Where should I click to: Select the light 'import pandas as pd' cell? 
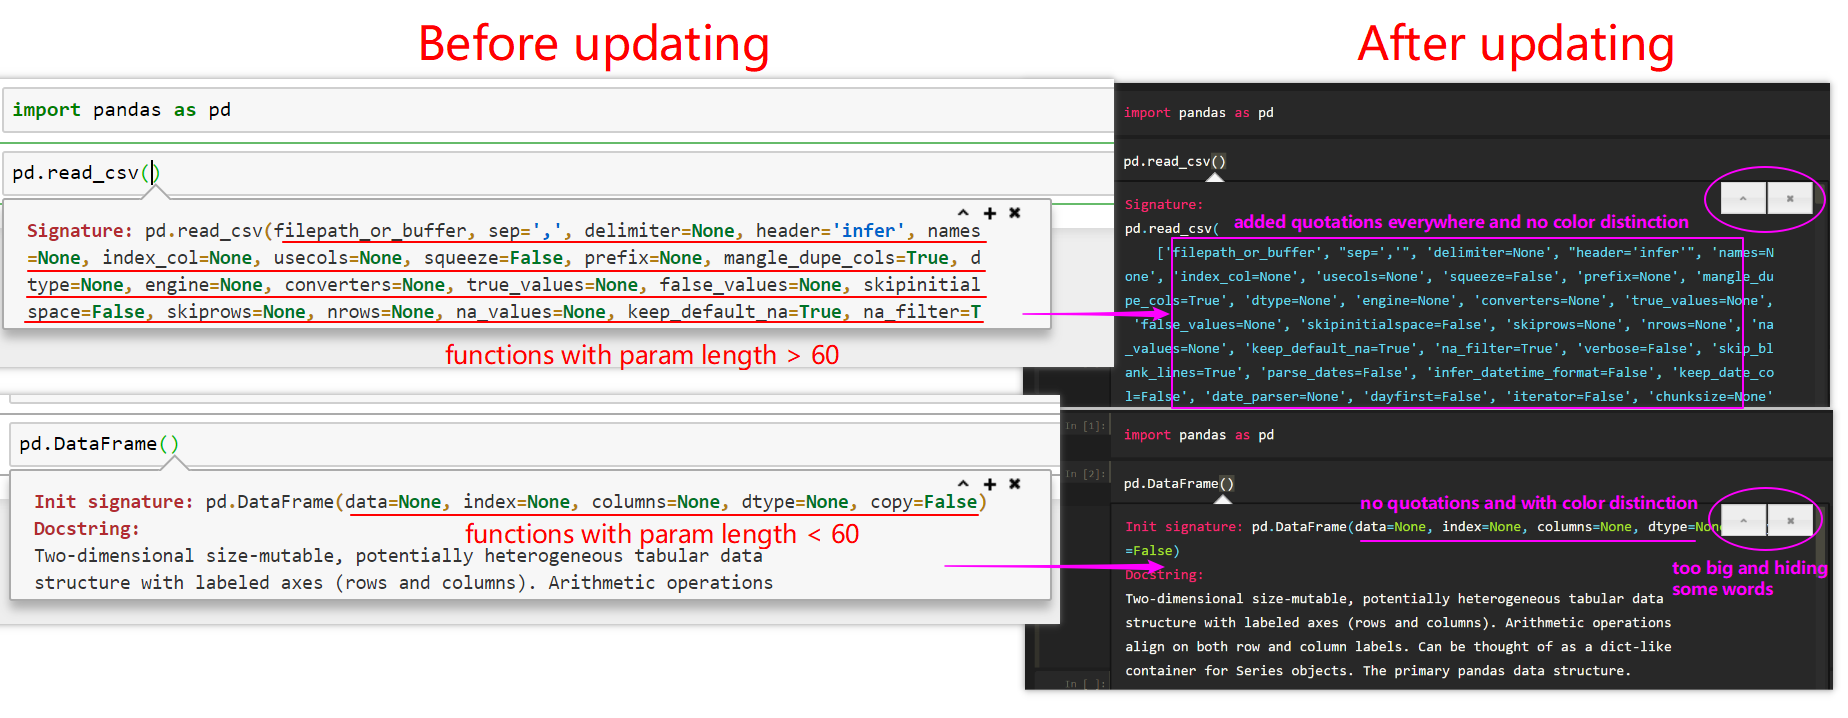[558, 110]
